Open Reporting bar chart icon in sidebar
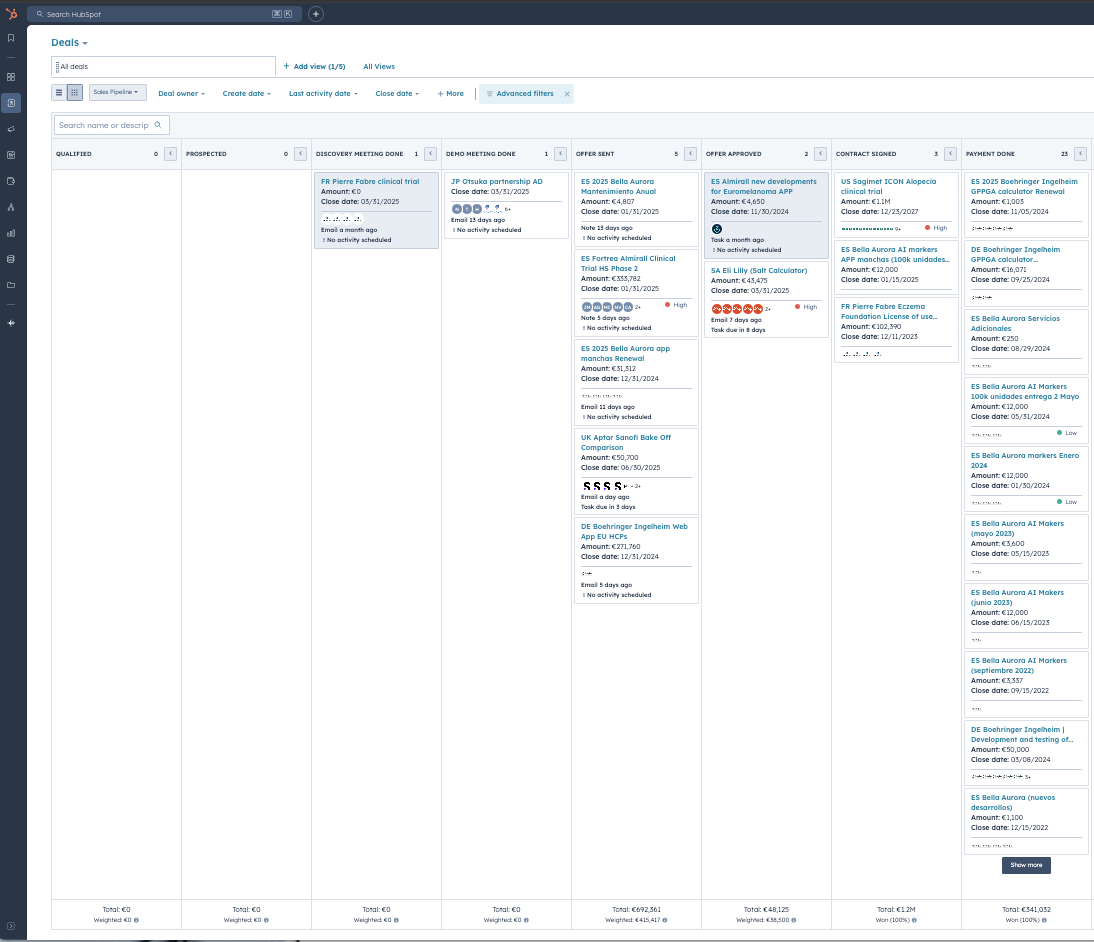This screenshot has width=1094, height=942. pyautogui.click(x=11, y=233)
